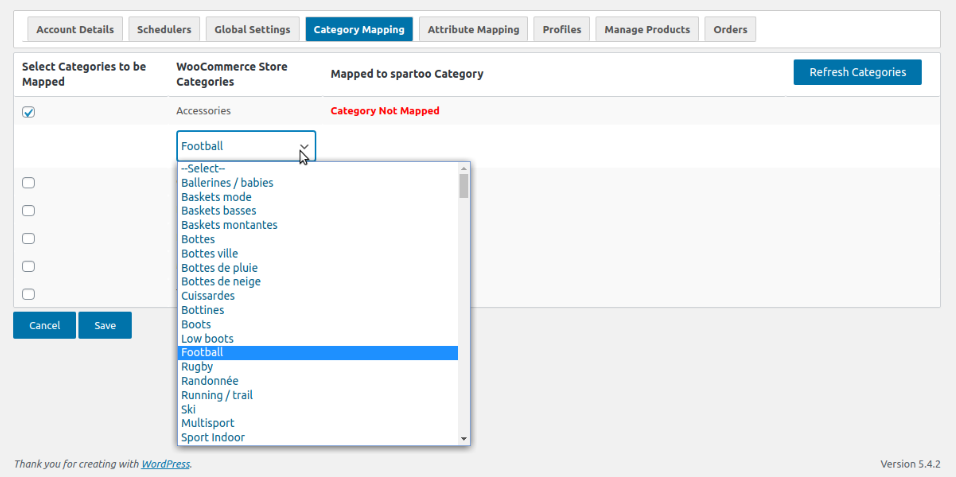Viewport: 956px width, 477px height.
Task: Pick Sport Indoor from the list
Action: tap(213, 437)
